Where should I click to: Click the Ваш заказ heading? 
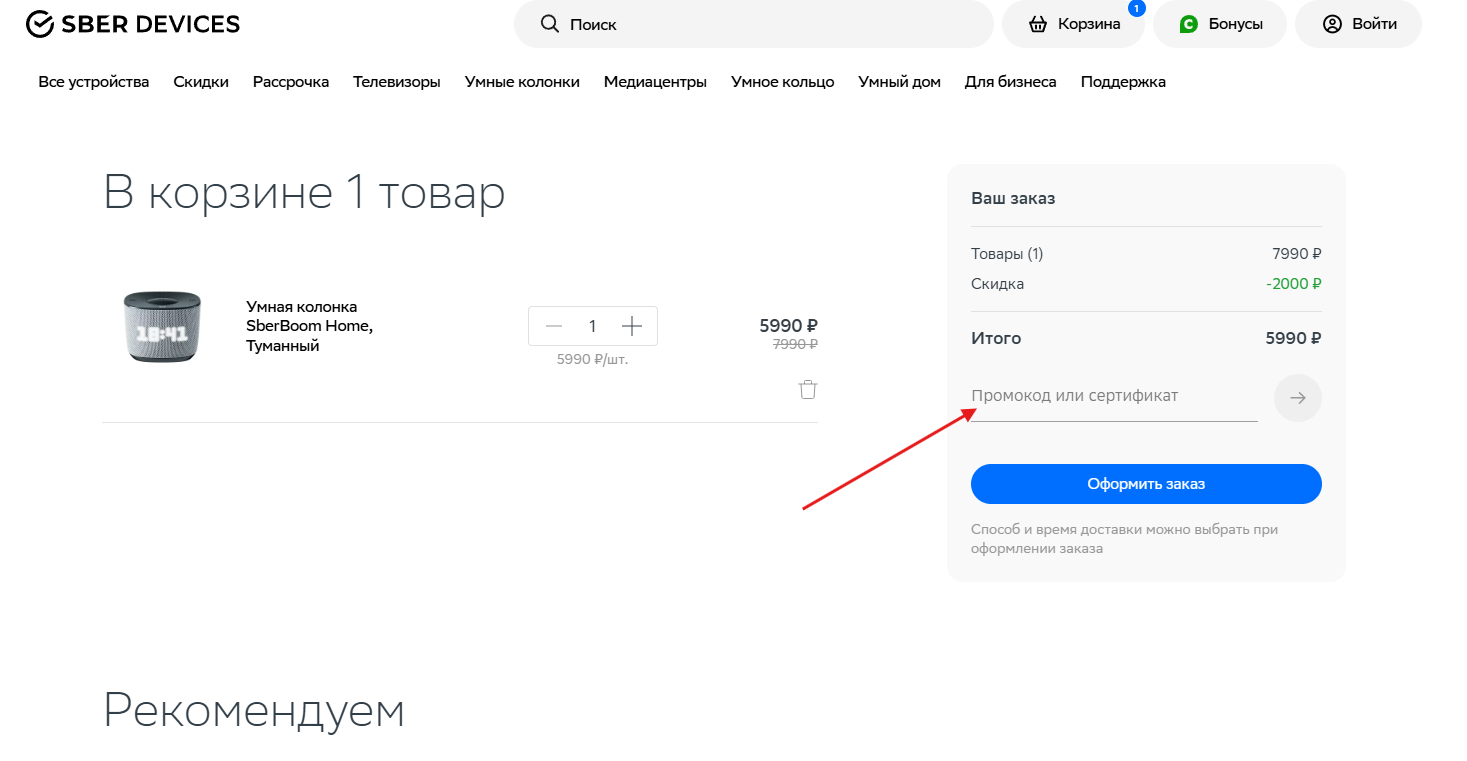pyautogui.click(x=1013, y=198)
